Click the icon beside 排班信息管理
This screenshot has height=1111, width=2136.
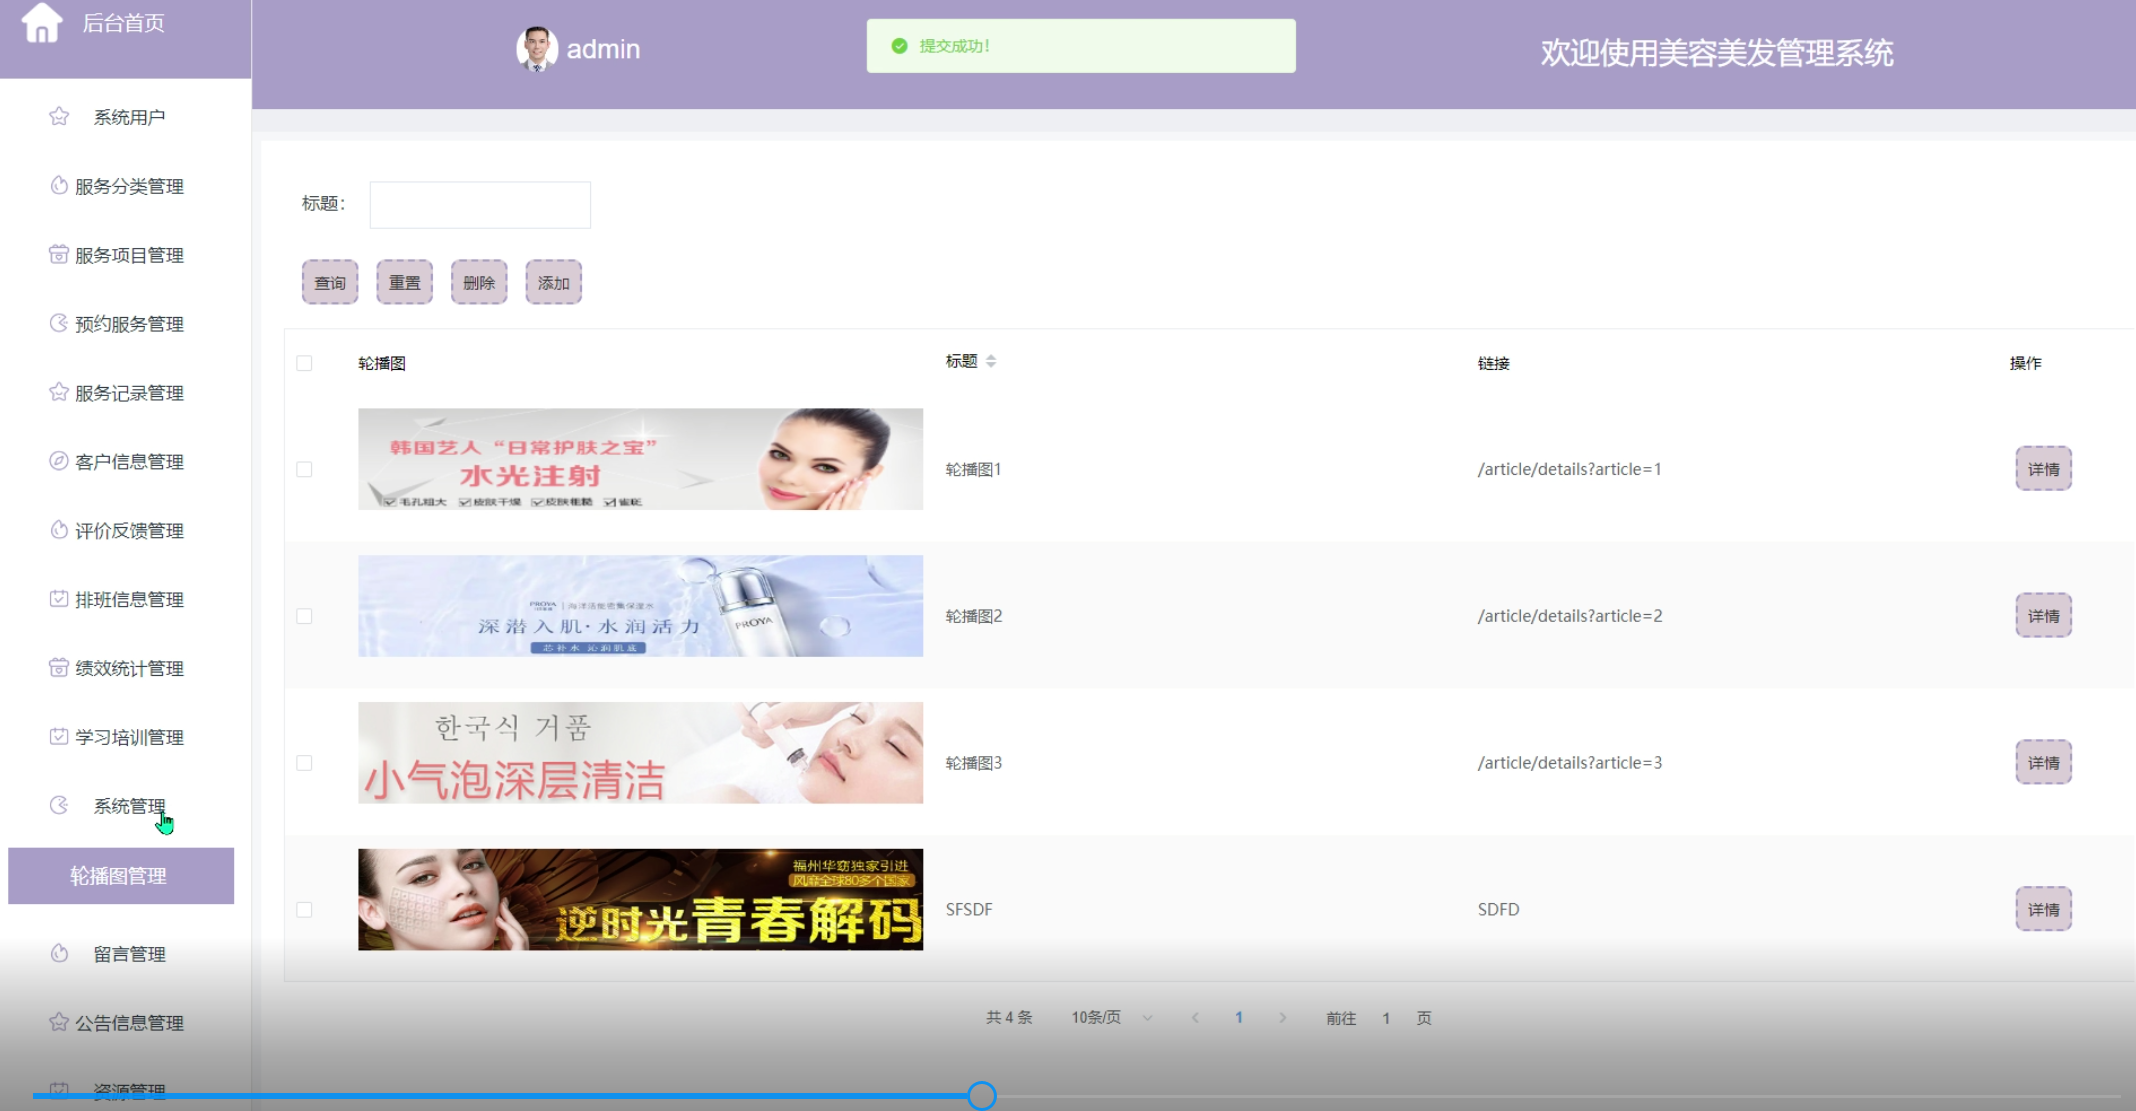point(59,598)
